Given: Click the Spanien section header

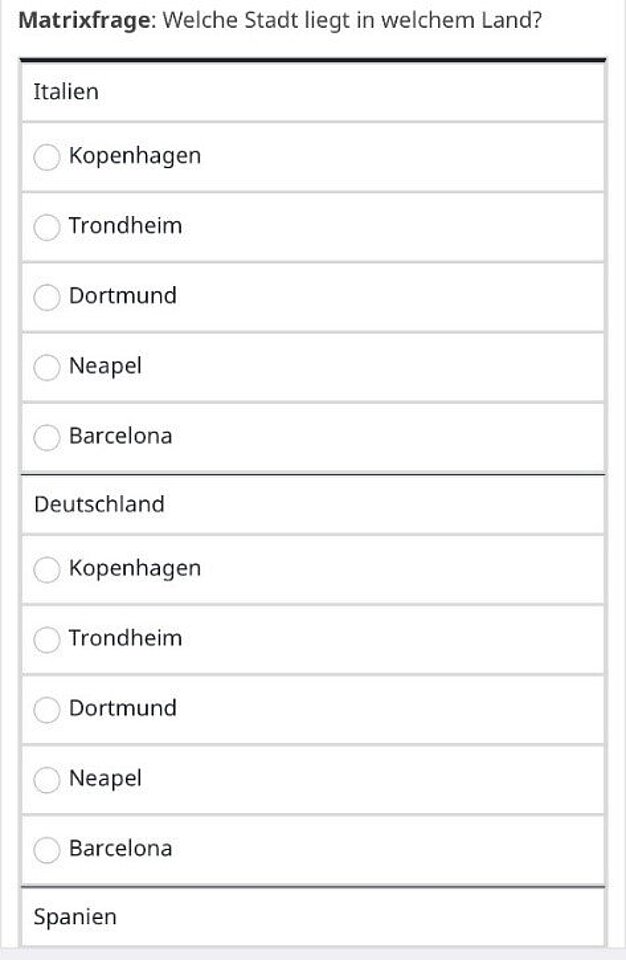Looking at the screenshot, I should [75, 916].
